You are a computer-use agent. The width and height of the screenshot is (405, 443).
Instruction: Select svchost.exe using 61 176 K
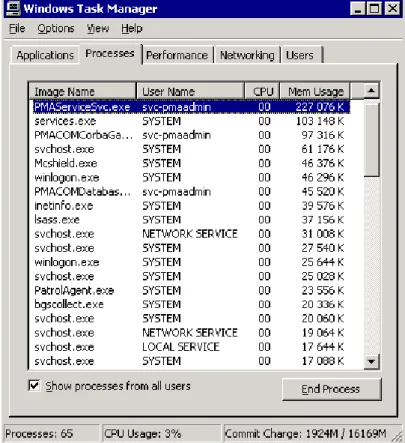(189, 149)
